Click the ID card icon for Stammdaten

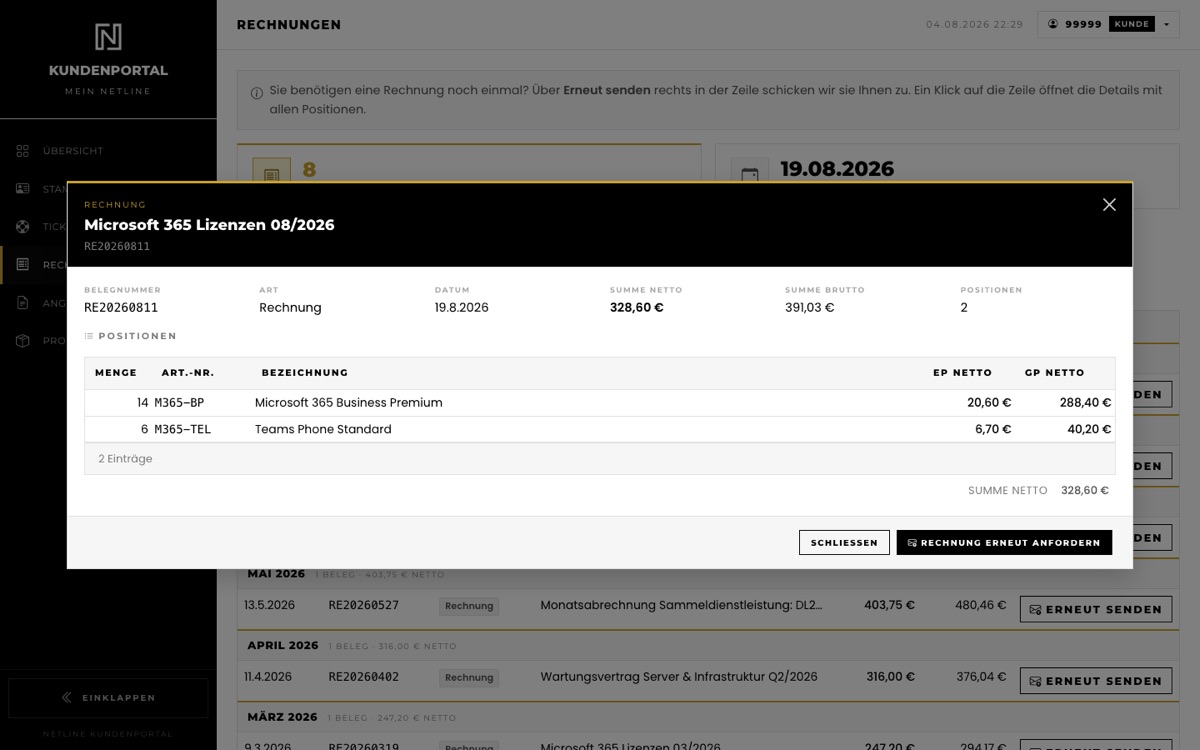point(23,189)
